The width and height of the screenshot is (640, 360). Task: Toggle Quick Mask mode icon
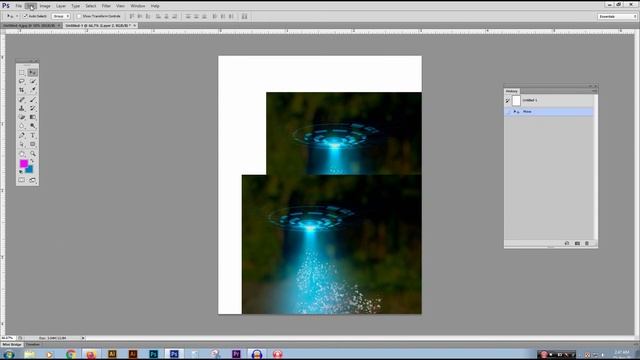(22, 180)
